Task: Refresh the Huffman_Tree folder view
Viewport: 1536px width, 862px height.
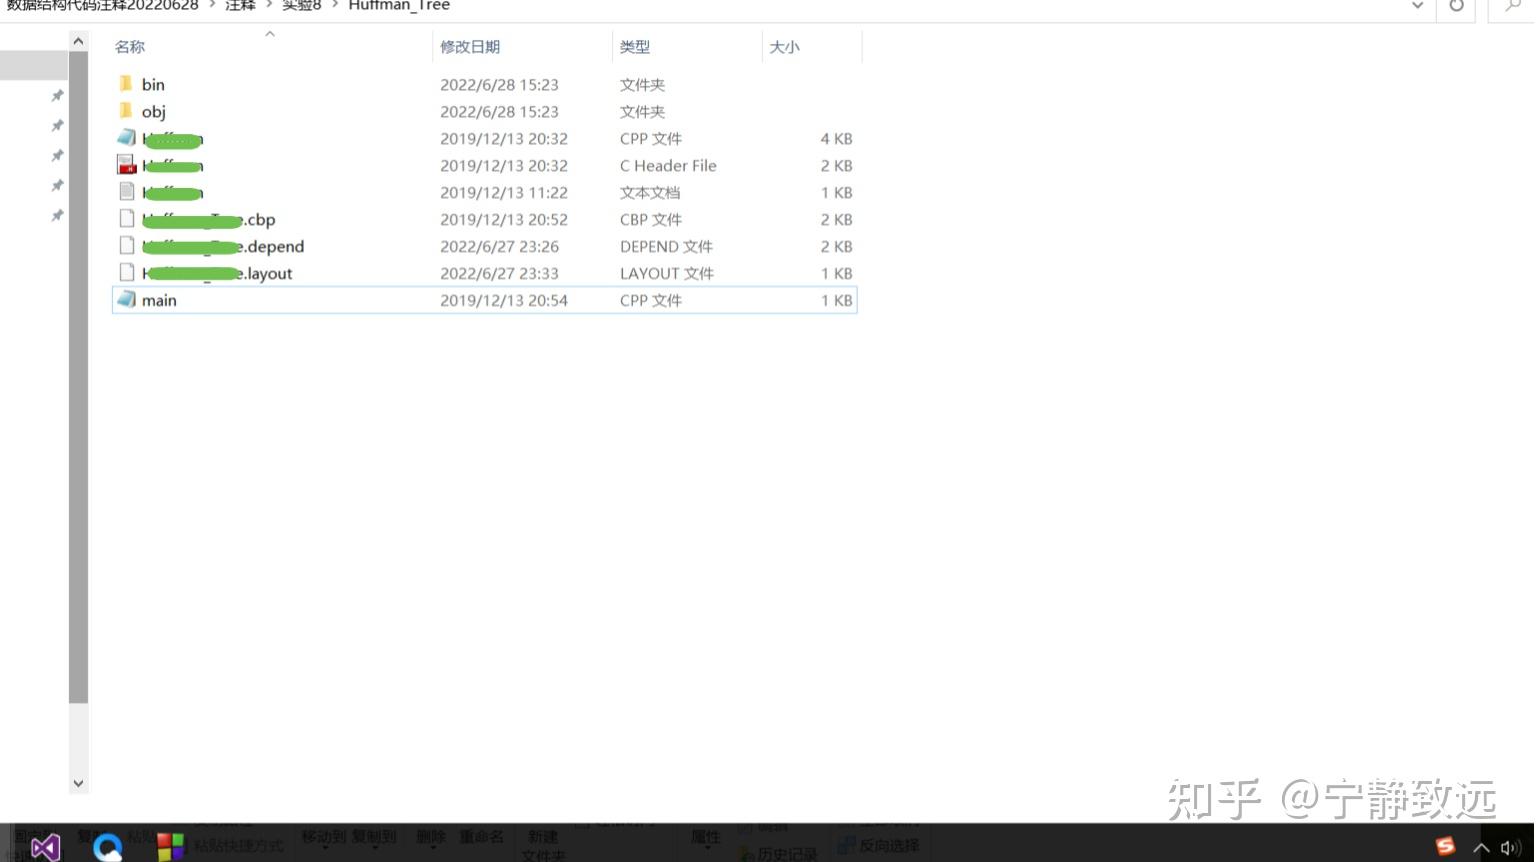Action: [x=1455, y=6]
